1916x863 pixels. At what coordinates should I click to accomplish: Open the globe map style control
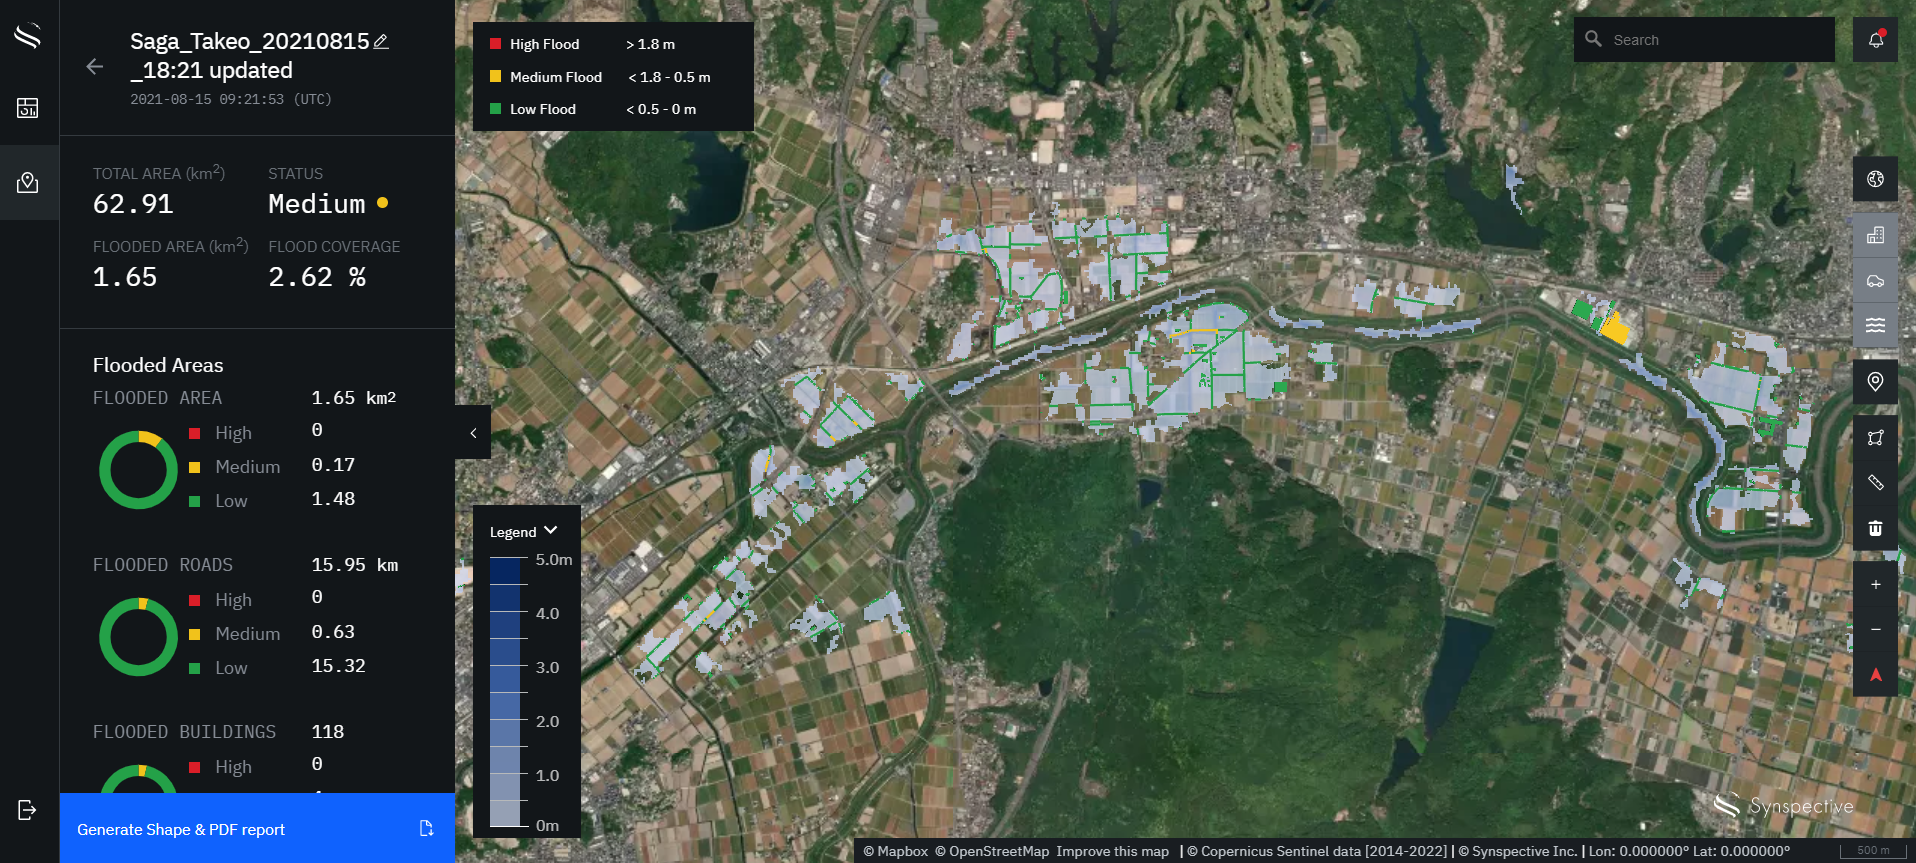coord(1875,179)
